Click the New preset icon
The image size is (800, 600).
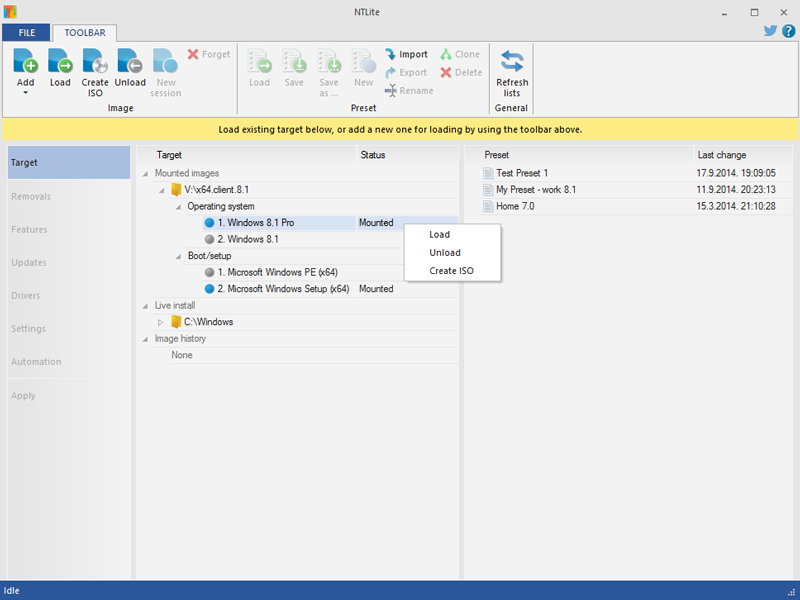(364, 61)
